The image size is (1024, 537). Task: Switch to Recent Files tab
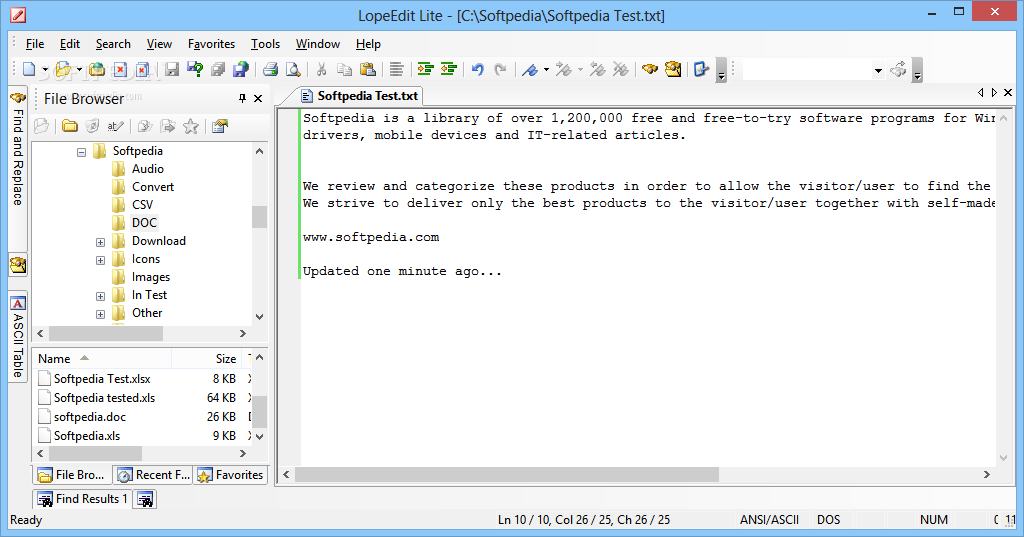(153, 475)
